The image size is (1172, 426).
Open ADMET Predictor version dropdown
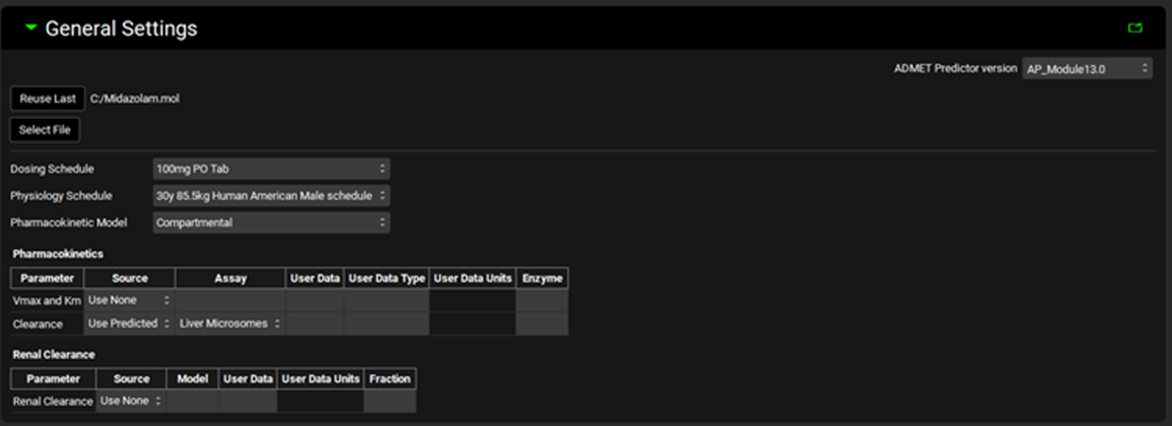pyautogui.click(x=1087, y=69)
